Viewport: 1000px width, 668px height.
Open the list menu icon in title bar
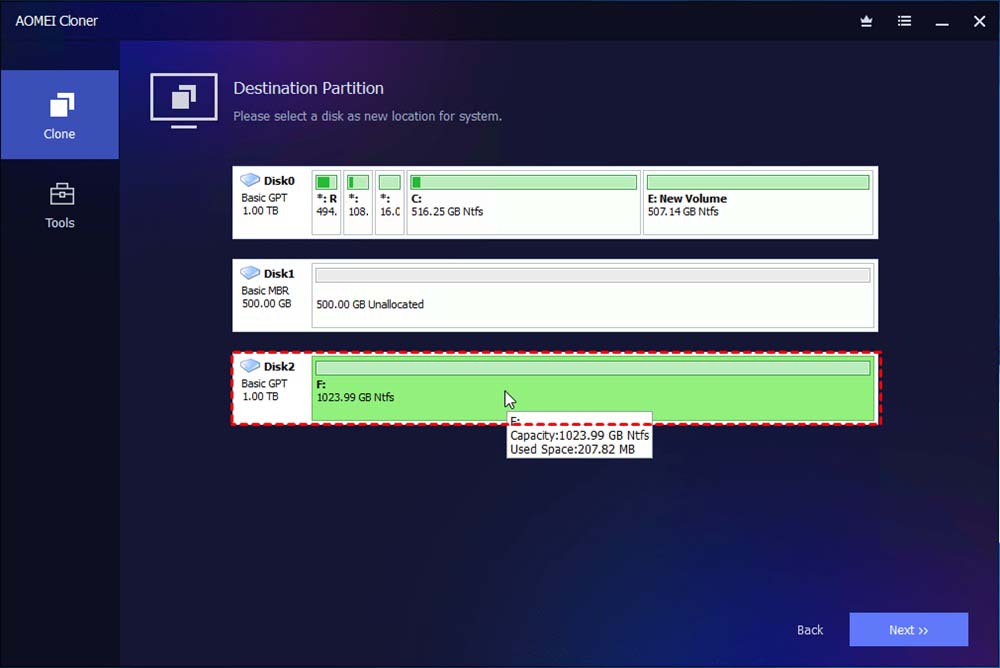[904, 21]
